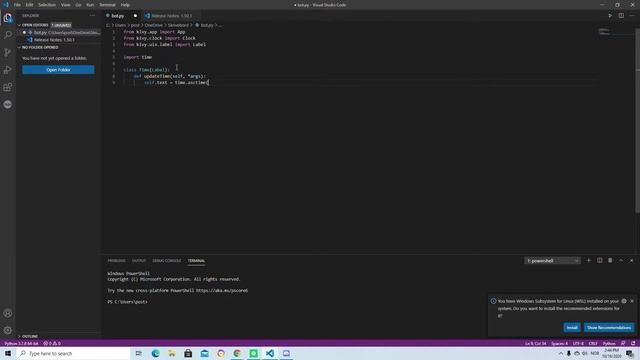Viewport: 640px width, 360px height.
Task: Open the Explorer view in activity bar
Action: [x=8, y=18]
